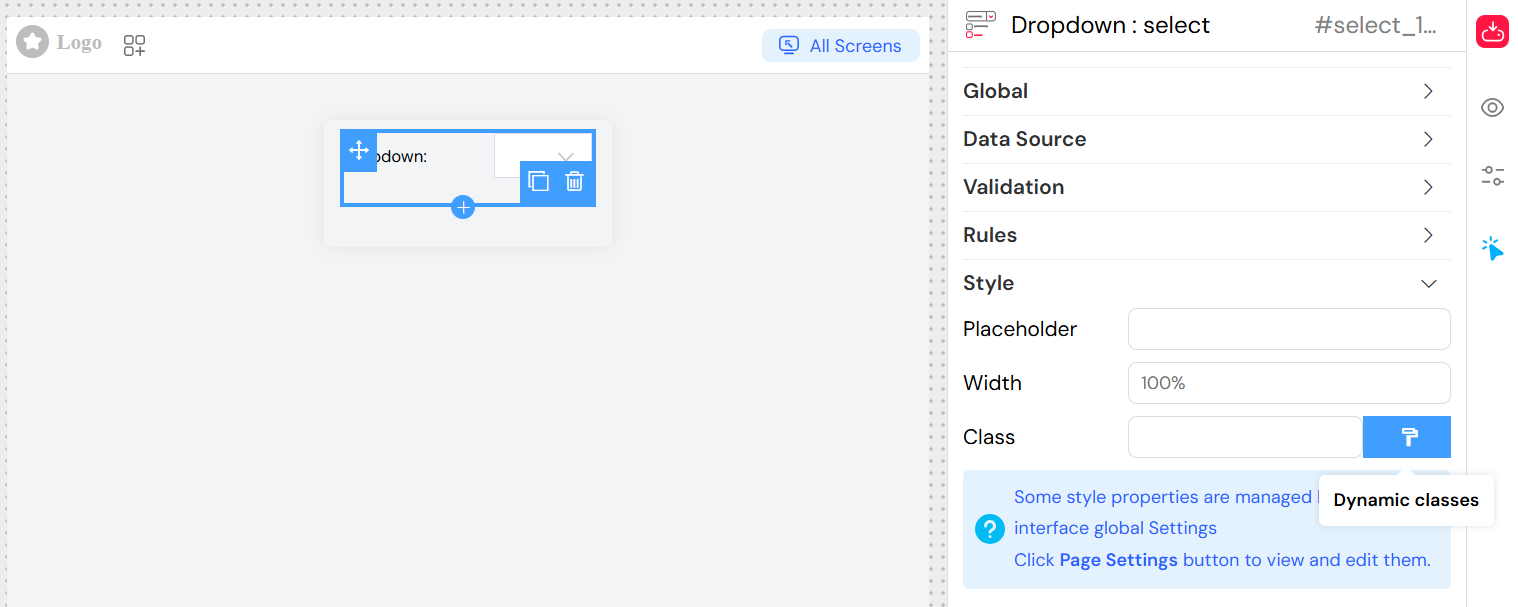This screenshot has height=607, width=1518.
Task: Click the red save icon in sidebar
Action: pos(1492,31)
